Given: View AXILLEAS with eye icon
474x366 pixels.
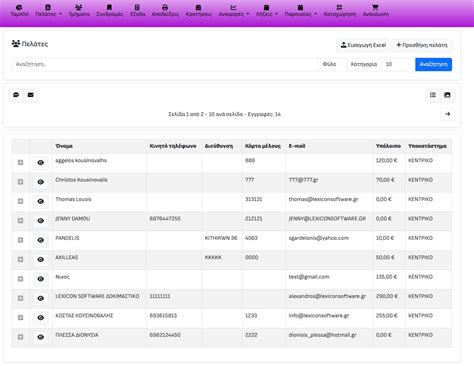Looking at the screenshot, I should pos(41,259).
